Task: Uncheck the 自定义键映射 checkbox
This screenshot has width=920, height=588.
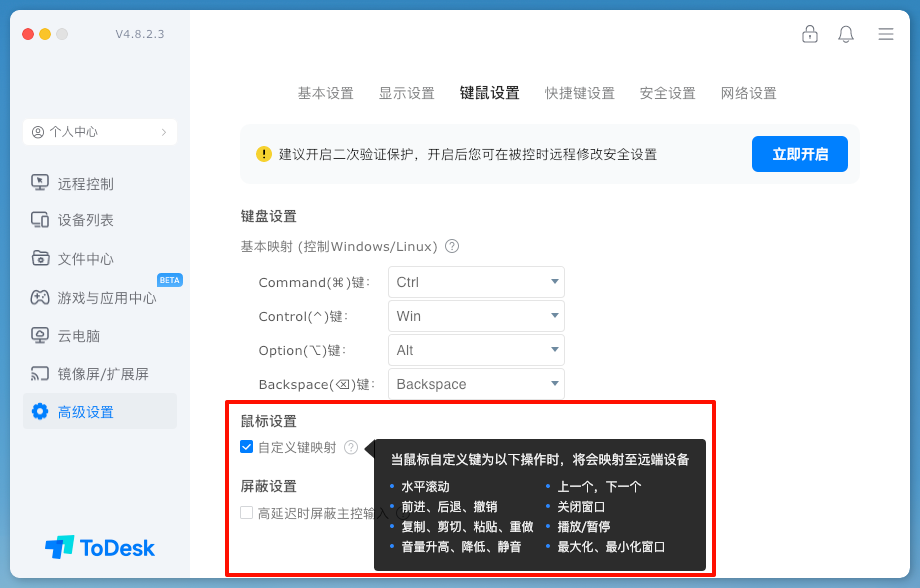Action: (x=247, y=447)
